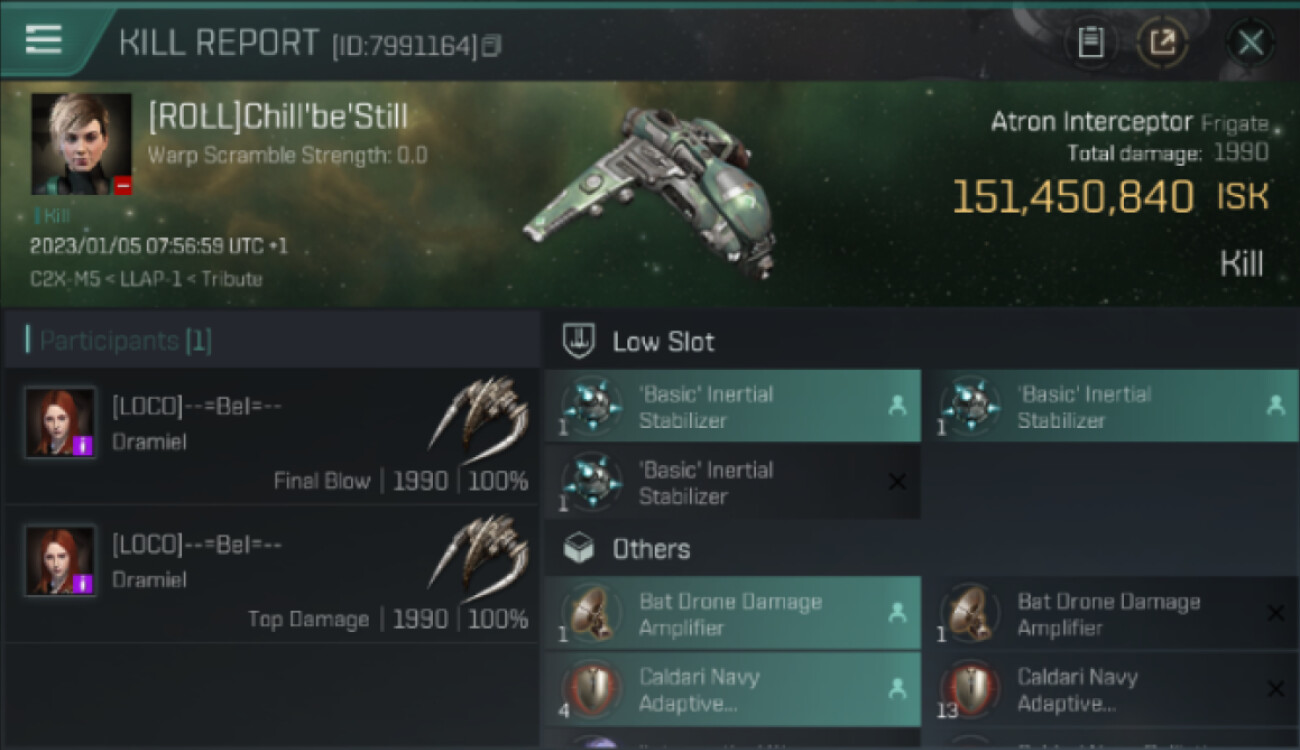Open Final Blow participant portrait

(x=60, y=422)
